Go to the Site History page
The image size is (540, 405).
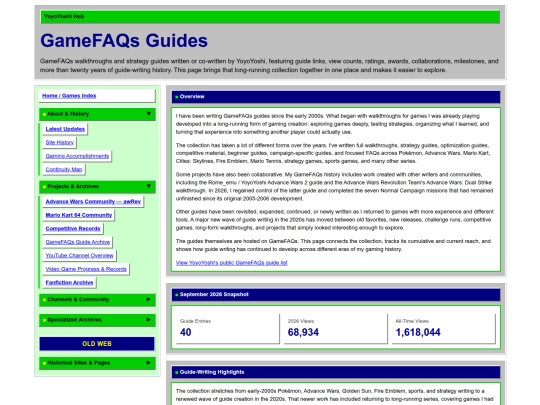point(60,143)
